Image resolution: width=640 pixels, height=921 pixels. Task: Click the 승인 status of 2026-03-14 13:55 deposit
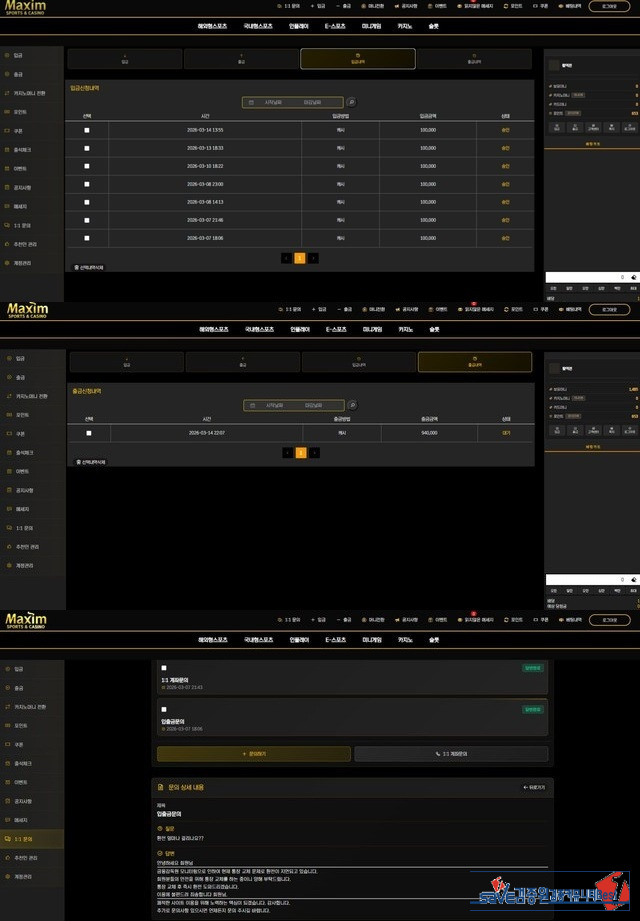coord(506,130)
